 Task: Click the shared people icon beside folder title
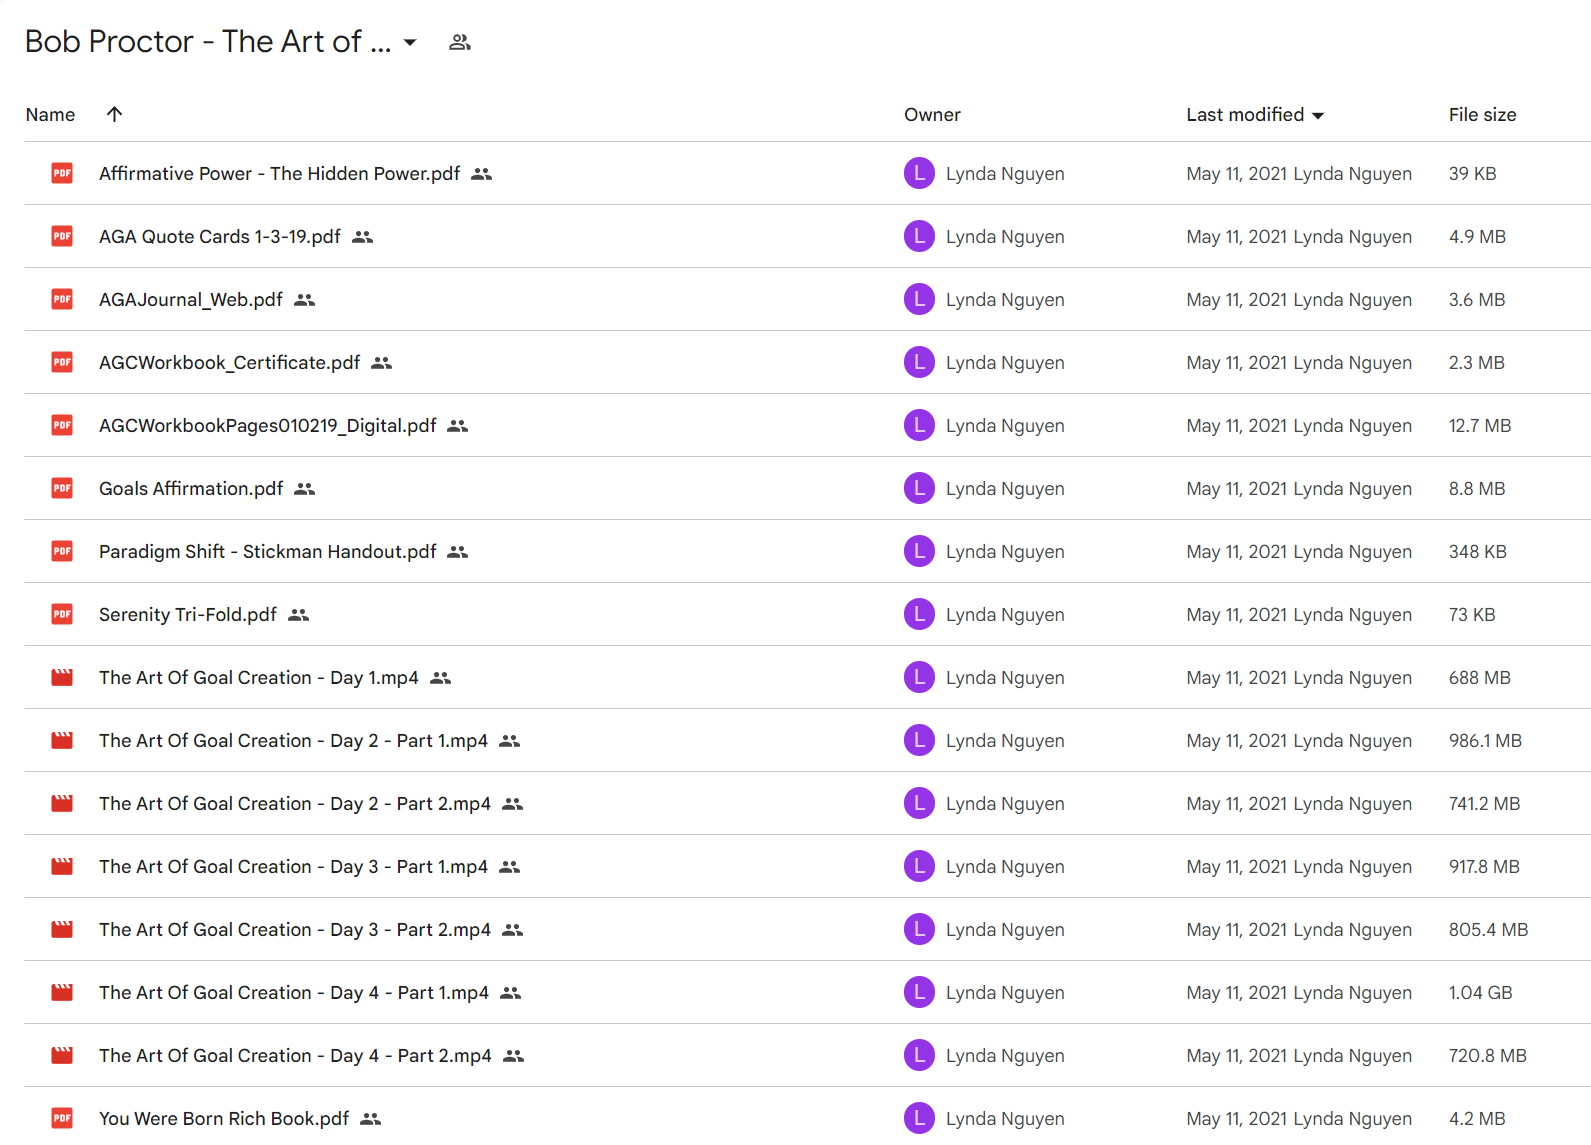[x=460, y=42]
